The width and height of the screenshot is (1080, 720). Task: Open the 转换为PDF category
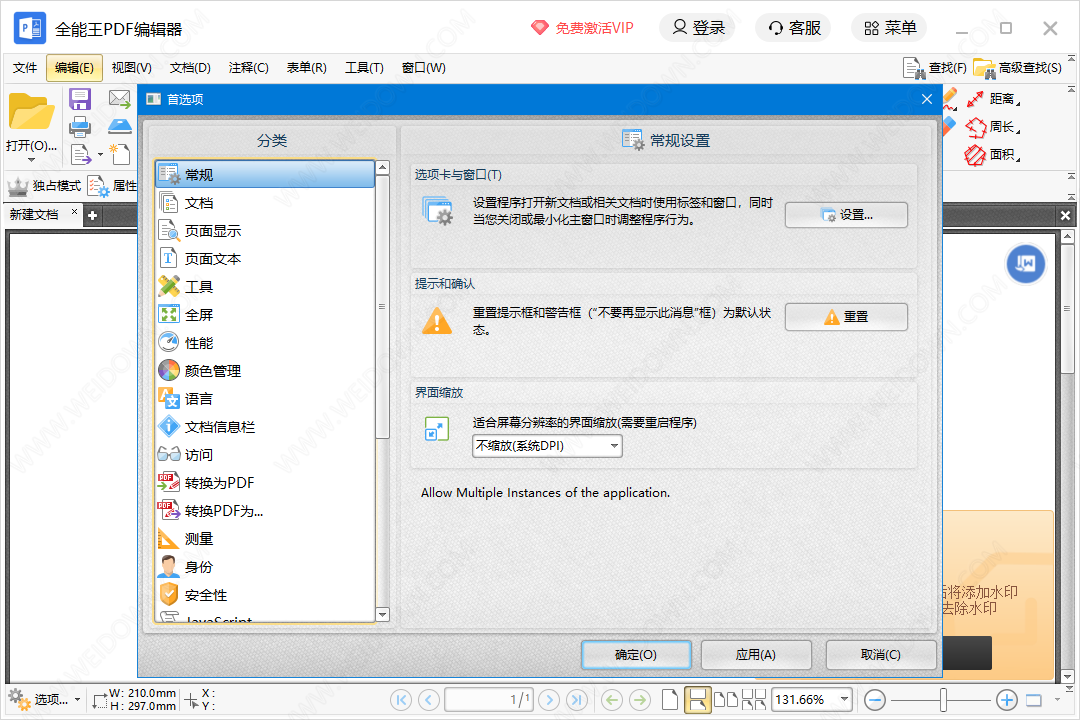(265, 483)
